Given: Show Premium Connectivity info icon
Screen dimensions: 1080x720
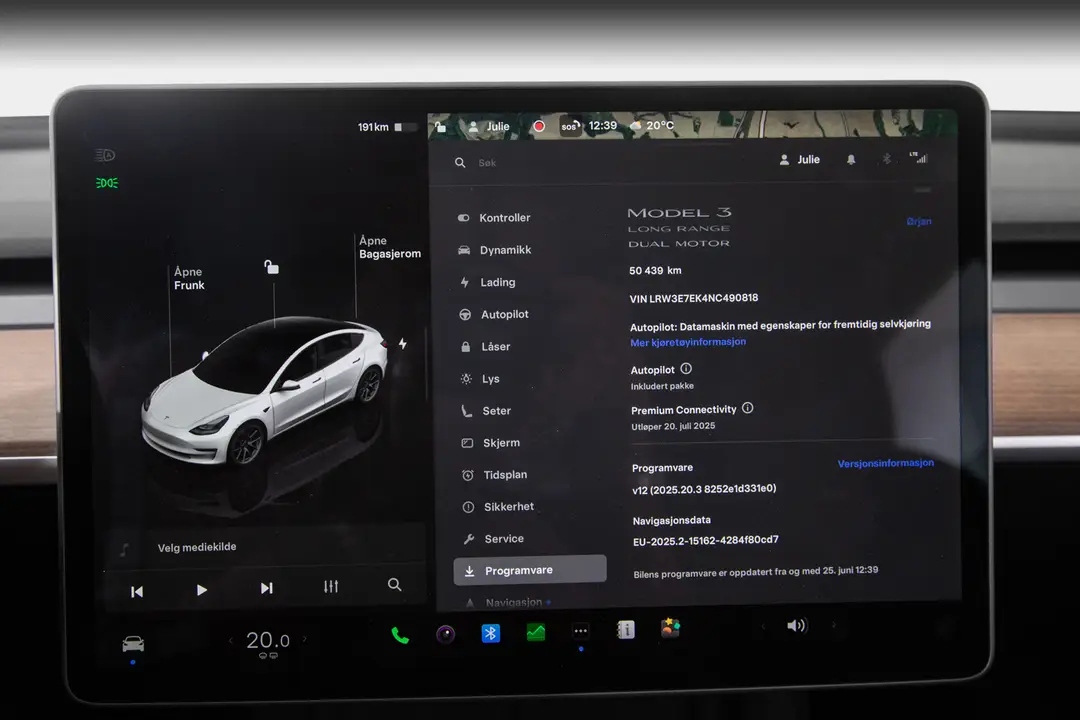Looking at the screenshot, I should [747, 409].
